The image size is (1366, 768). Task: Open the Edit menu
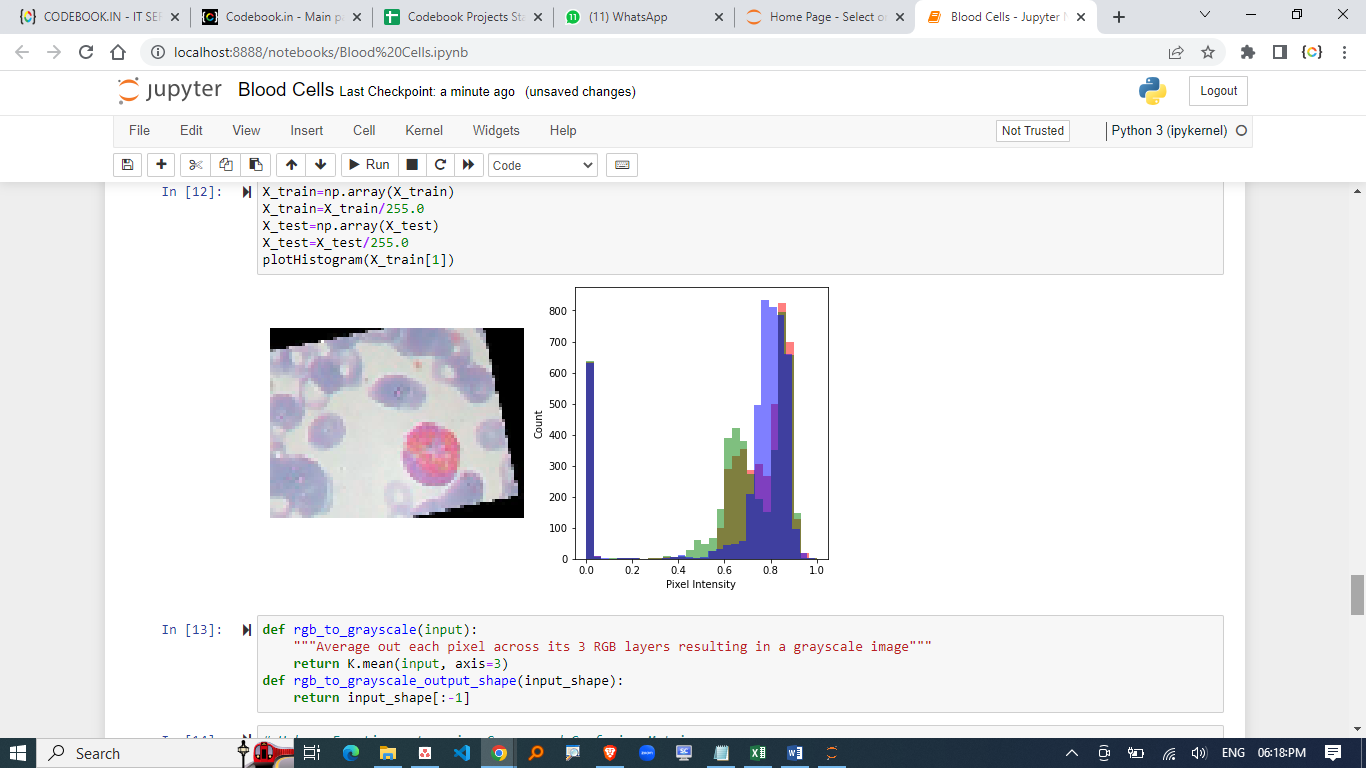click(x=191, y=130)
